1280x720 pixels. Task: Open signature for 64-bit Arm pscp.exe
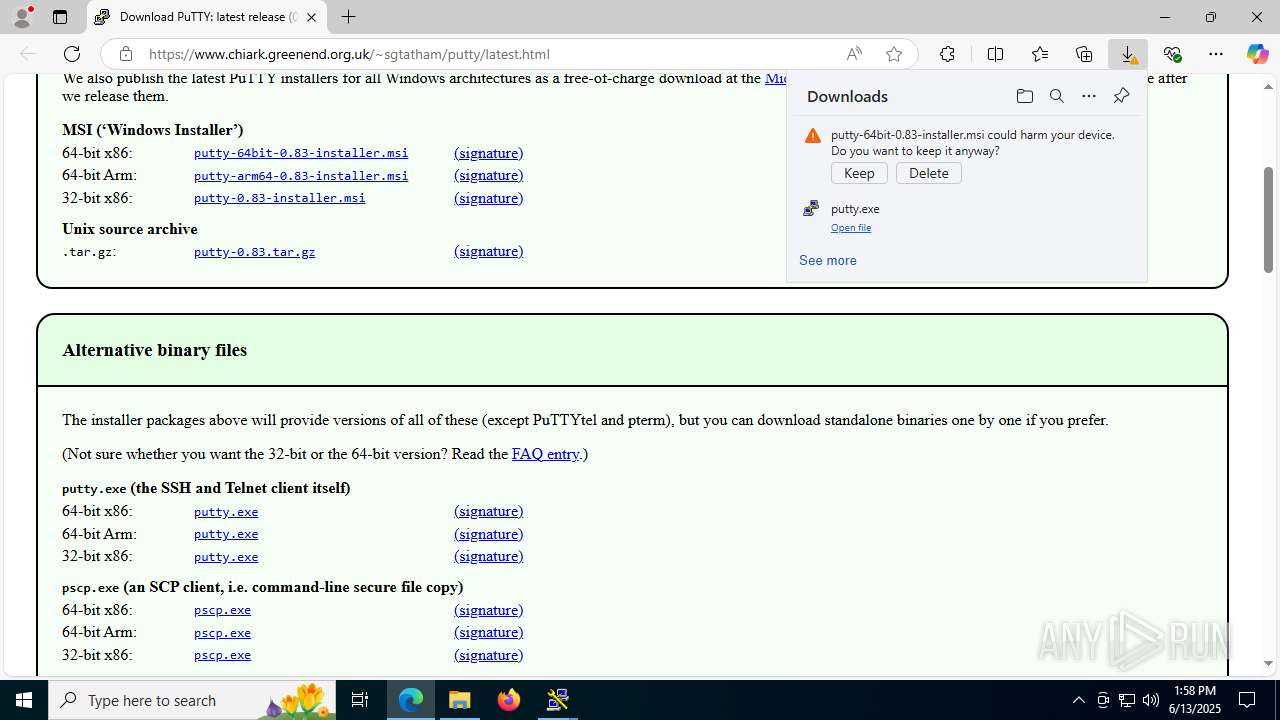pyautogui.click(x=489, y=632)
